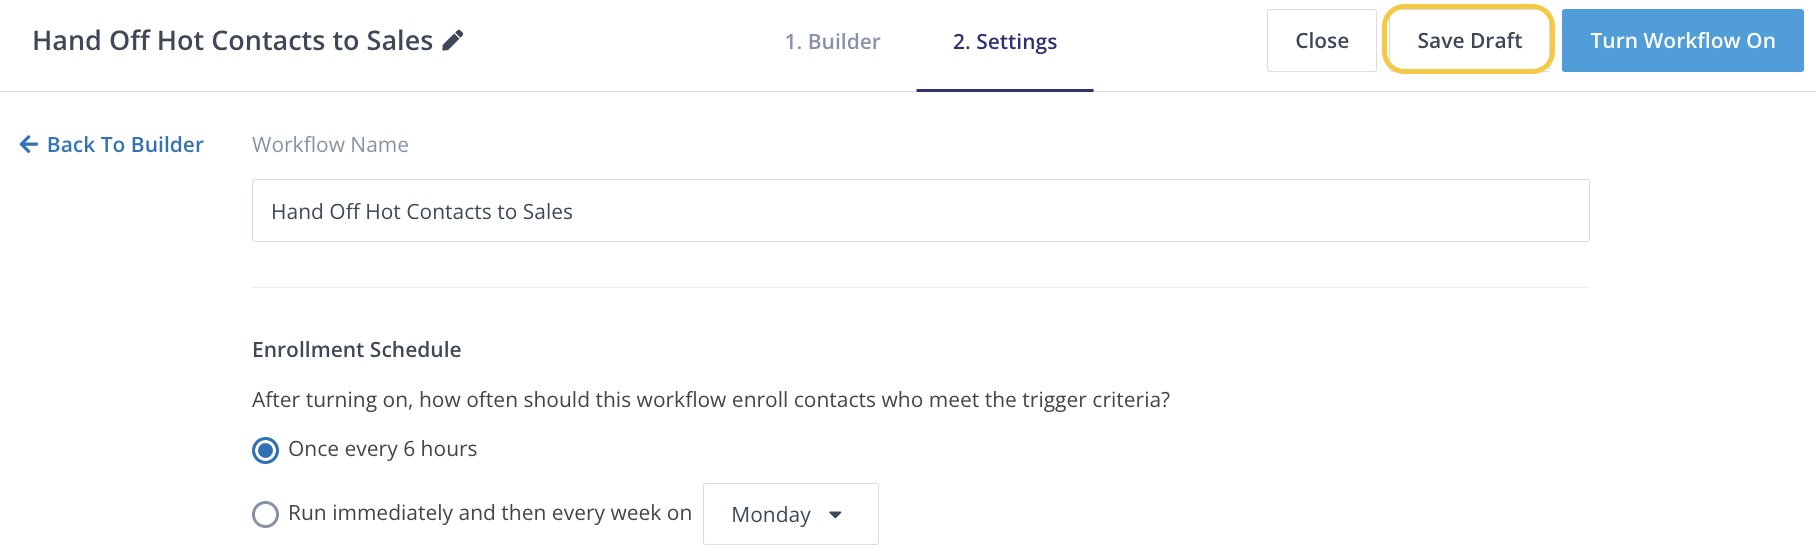1816x560 pixels.
Task: Focus the Workflow Name text field
Action: (920, 211)
